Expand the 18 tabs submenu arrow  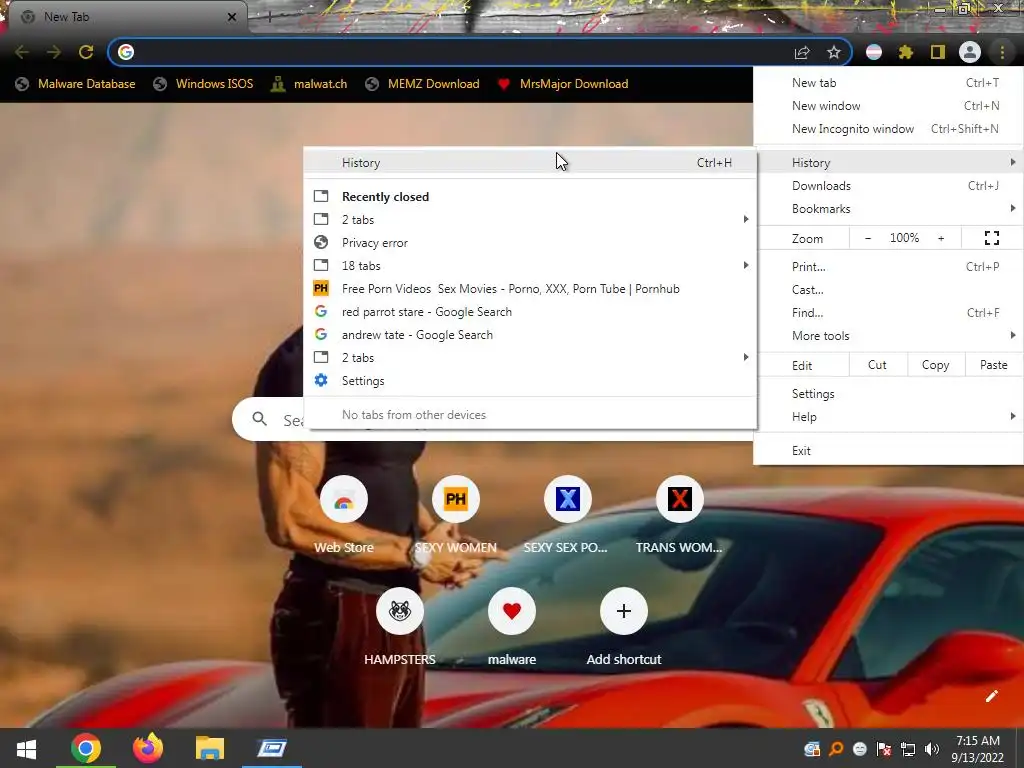(x=746, y=265)
